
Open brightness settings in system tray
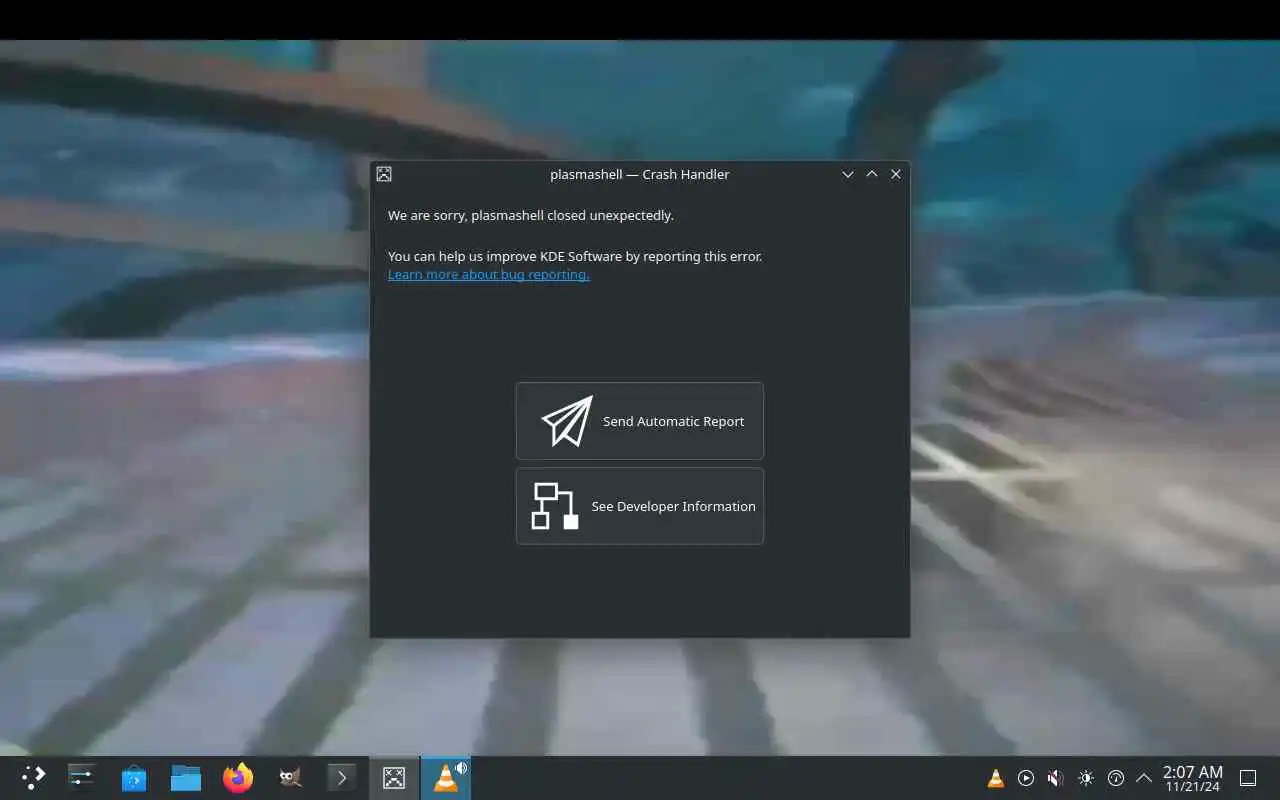(x=1086, y=778)
